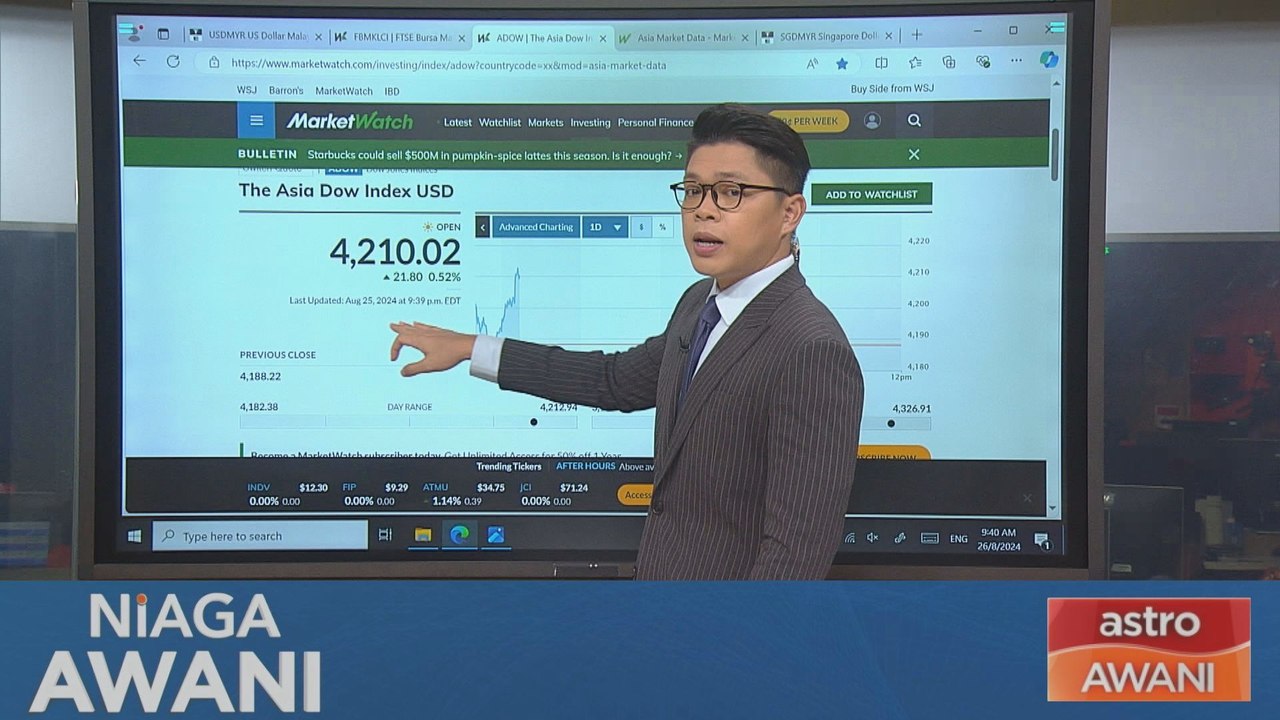The image size is (1280, 720).
Task: Dismiss the green Bulletin banner
Action: pos(913,154)
